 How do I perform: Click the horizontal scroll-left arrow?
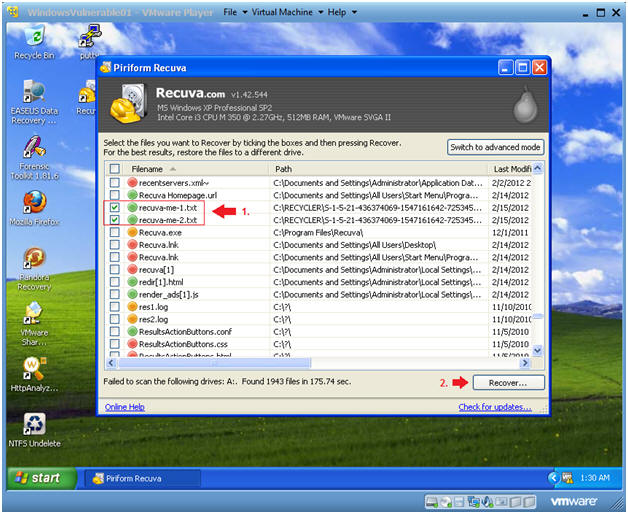click(x=111, y=363)
